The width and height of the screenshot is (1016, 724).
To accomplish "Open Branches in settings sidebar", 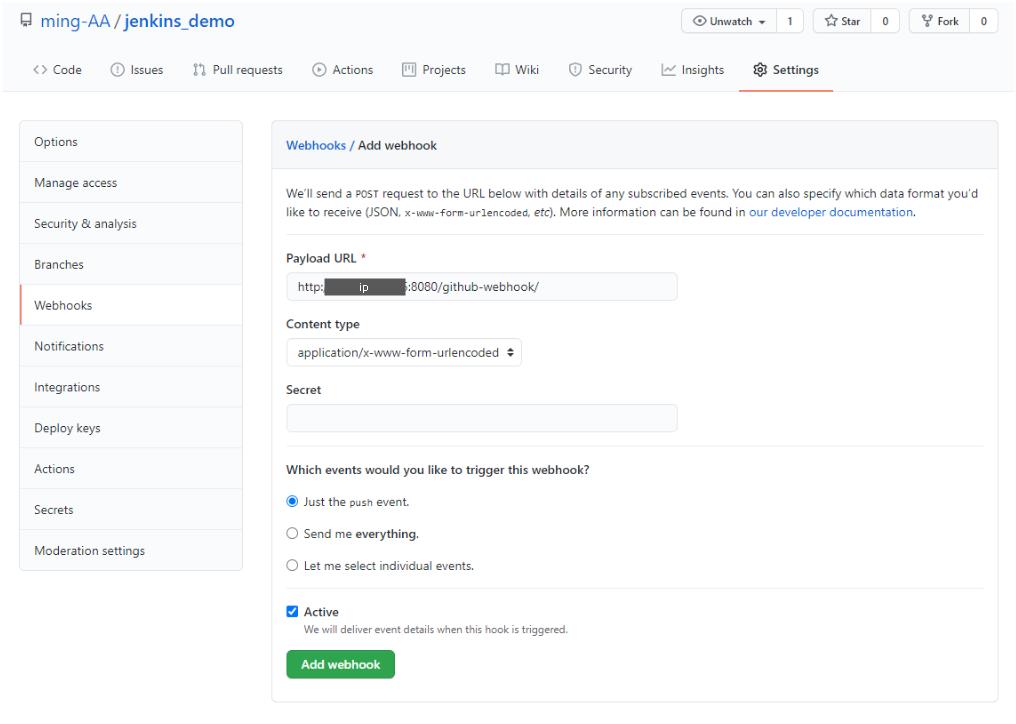I will pyautogui.click(x=131, y=264).
